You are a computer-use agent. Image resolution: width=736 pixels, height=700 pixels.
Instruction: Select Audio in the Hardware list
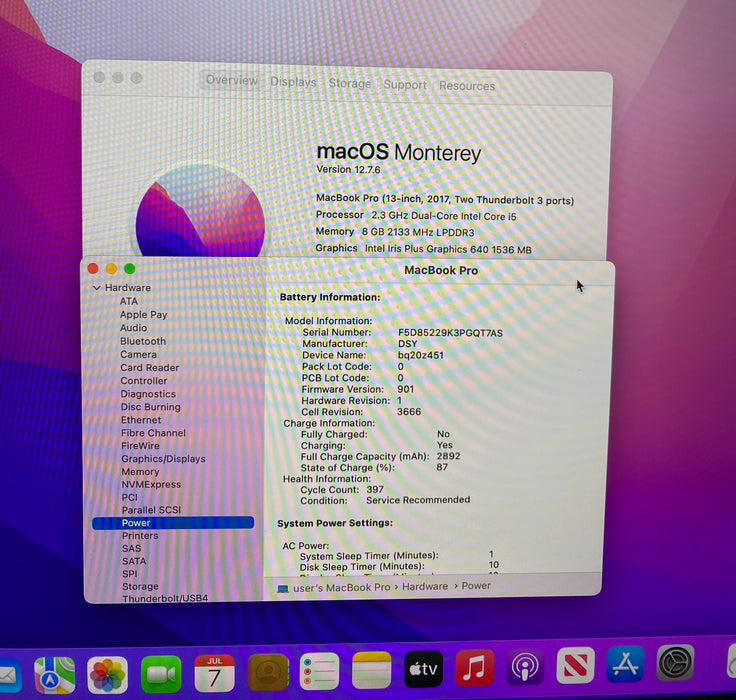[133, 328]
